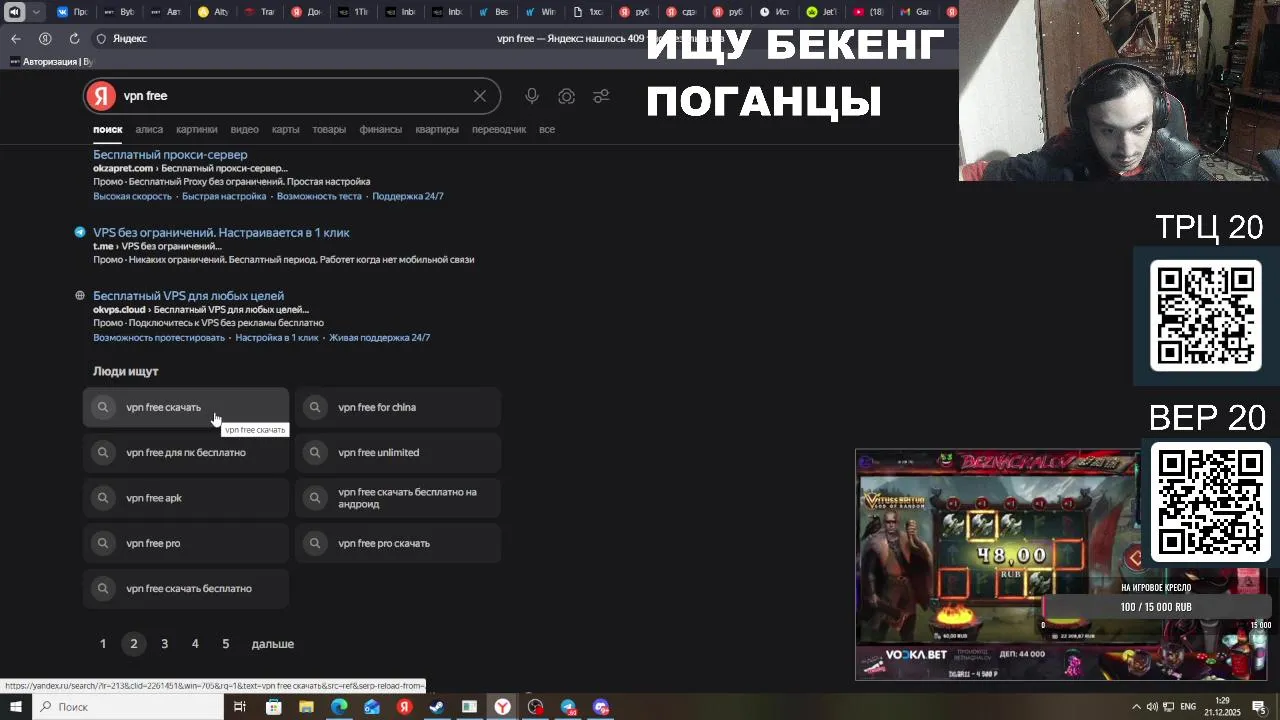Viewport: 1280px width, 720px height.
Task: Click the sound indicator on the tab bar
Action: 14,12
